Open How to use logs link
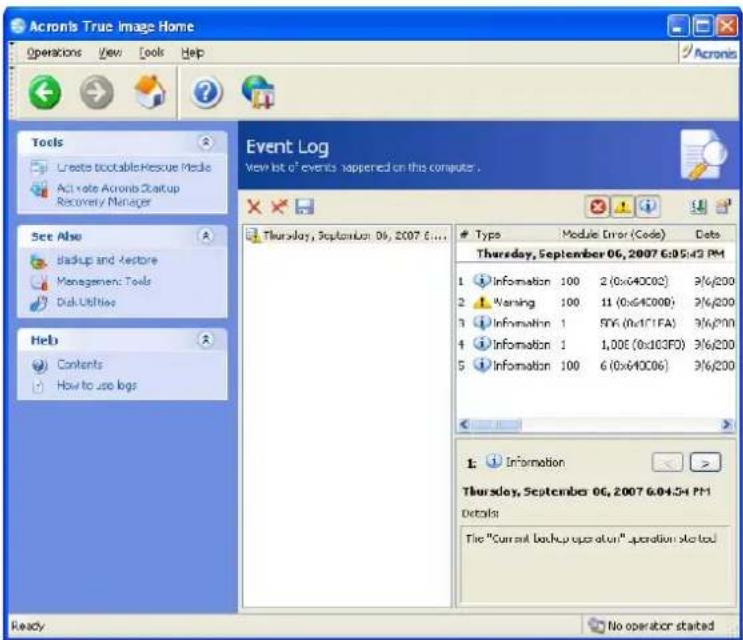 pyautogui.click(x=97, y=385)
